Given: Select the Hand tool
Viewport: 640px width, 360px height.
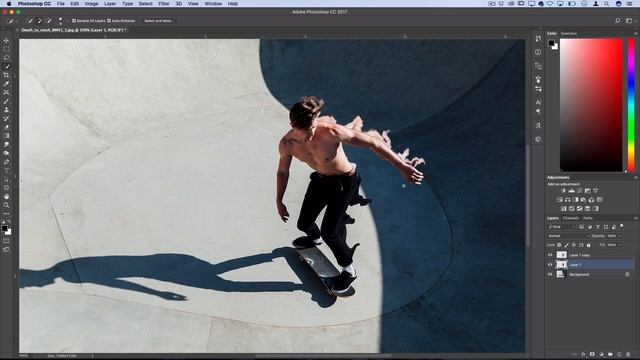Looking at the screenshot, I should pyautogui.click(x=6, y=197).
